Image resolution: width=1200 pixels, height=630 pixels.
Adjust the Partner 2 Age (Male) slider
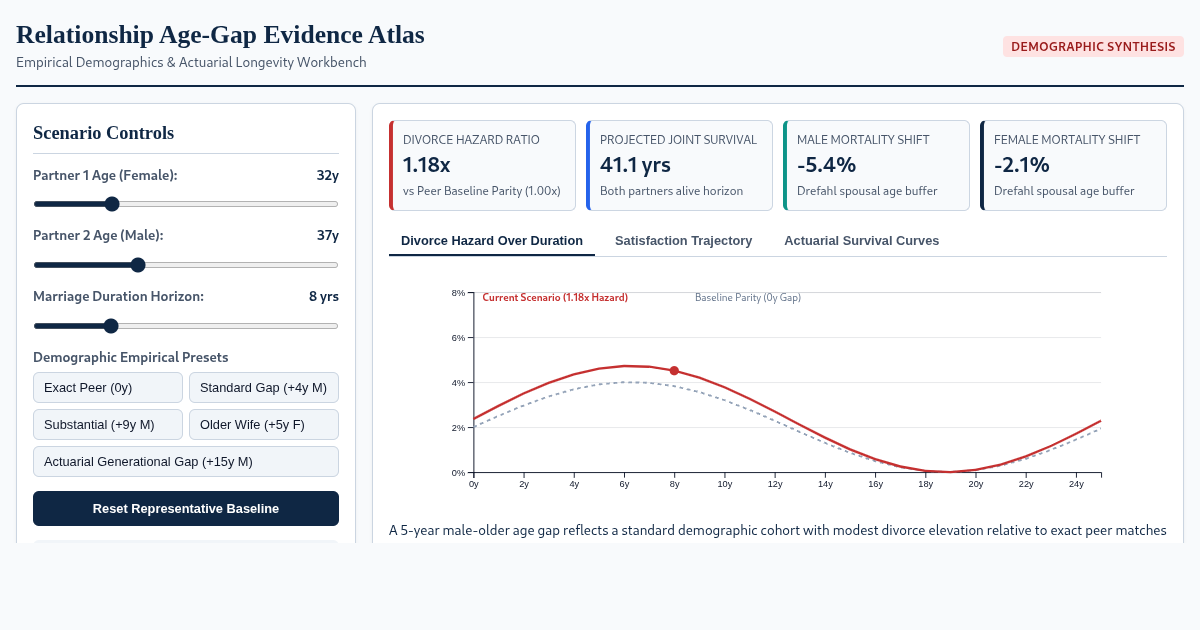click(x=186, y=265)
